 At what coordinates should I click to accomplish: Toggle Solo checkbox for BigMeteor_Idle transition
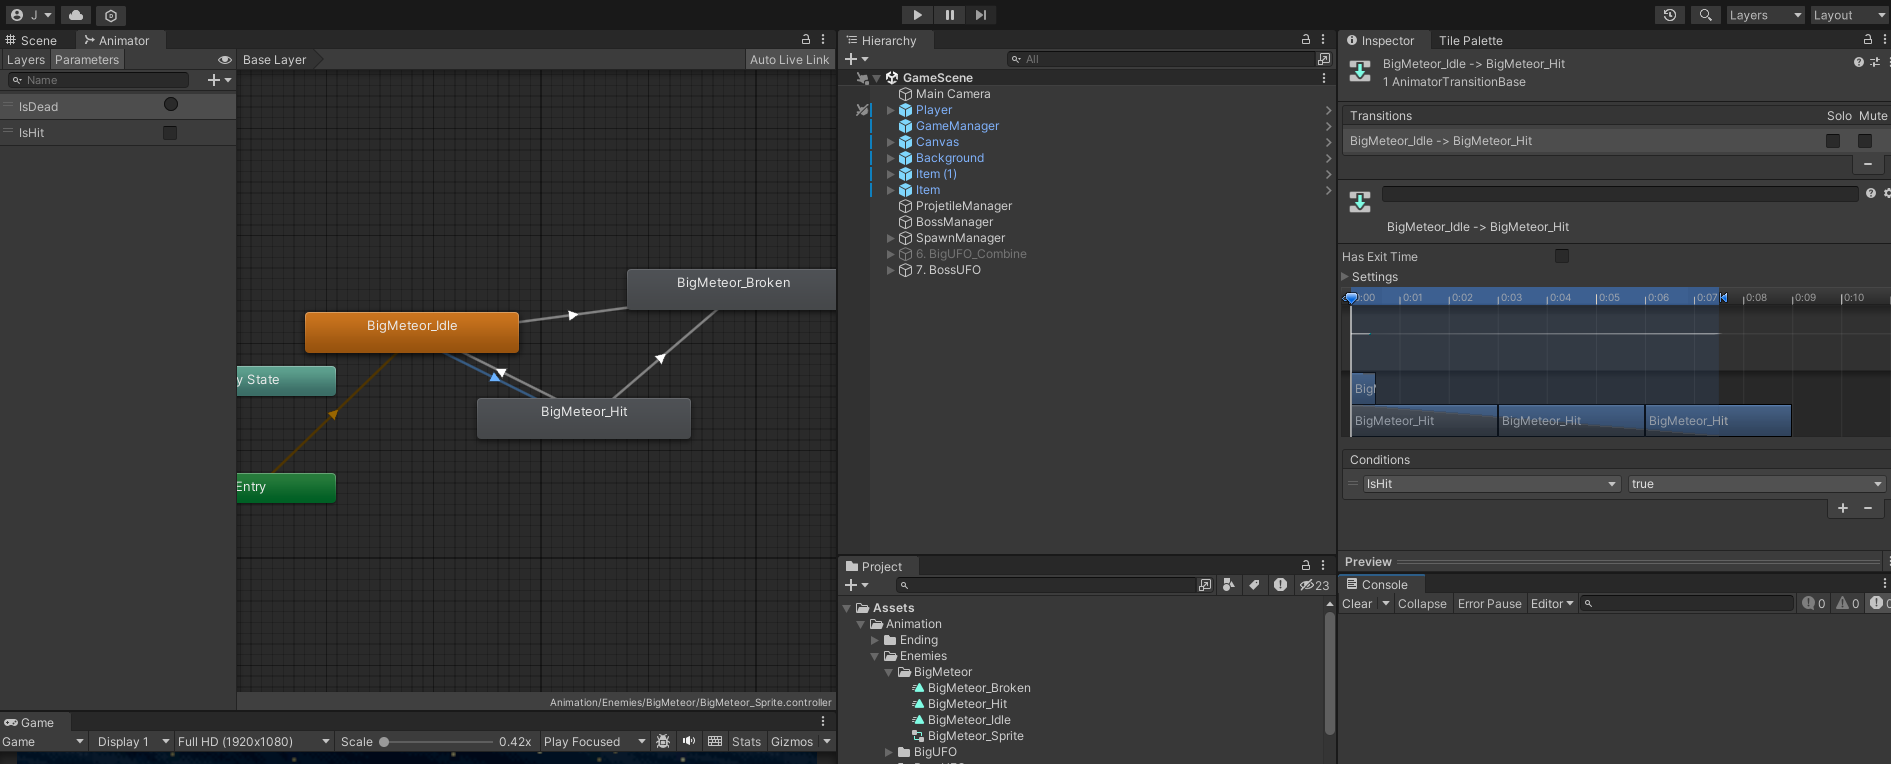click(1833, 141)
